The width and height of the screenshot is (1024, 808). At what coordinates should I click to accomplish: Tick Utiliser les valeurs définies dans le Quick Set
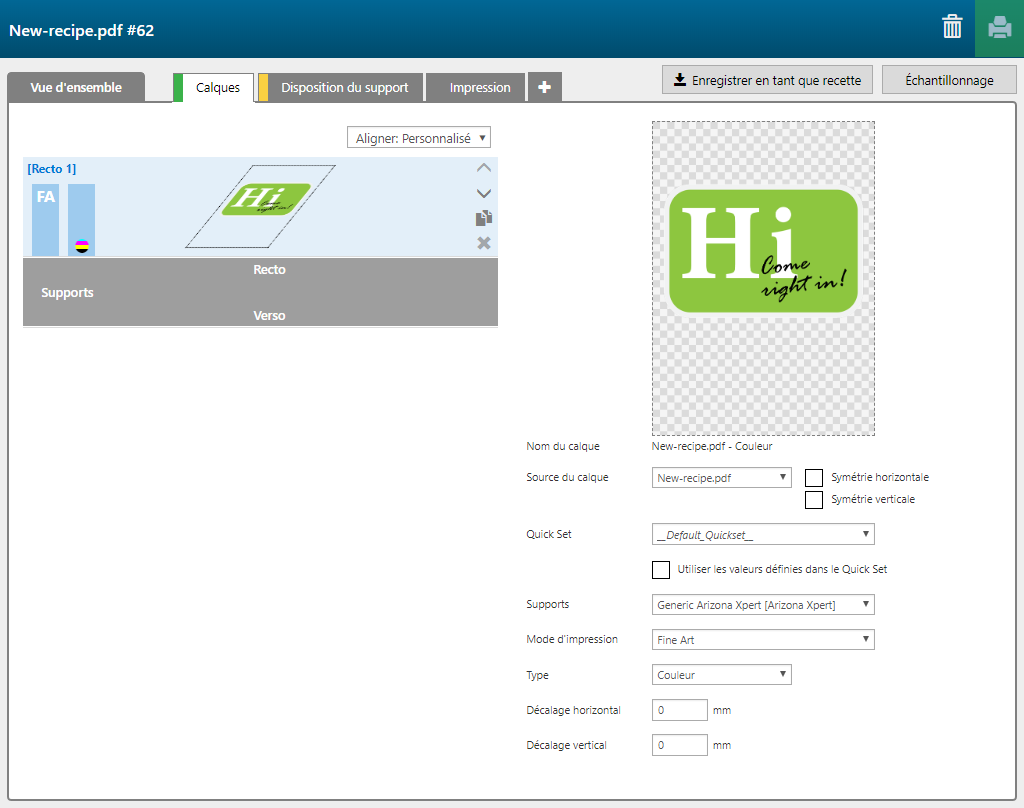point(661,570)
